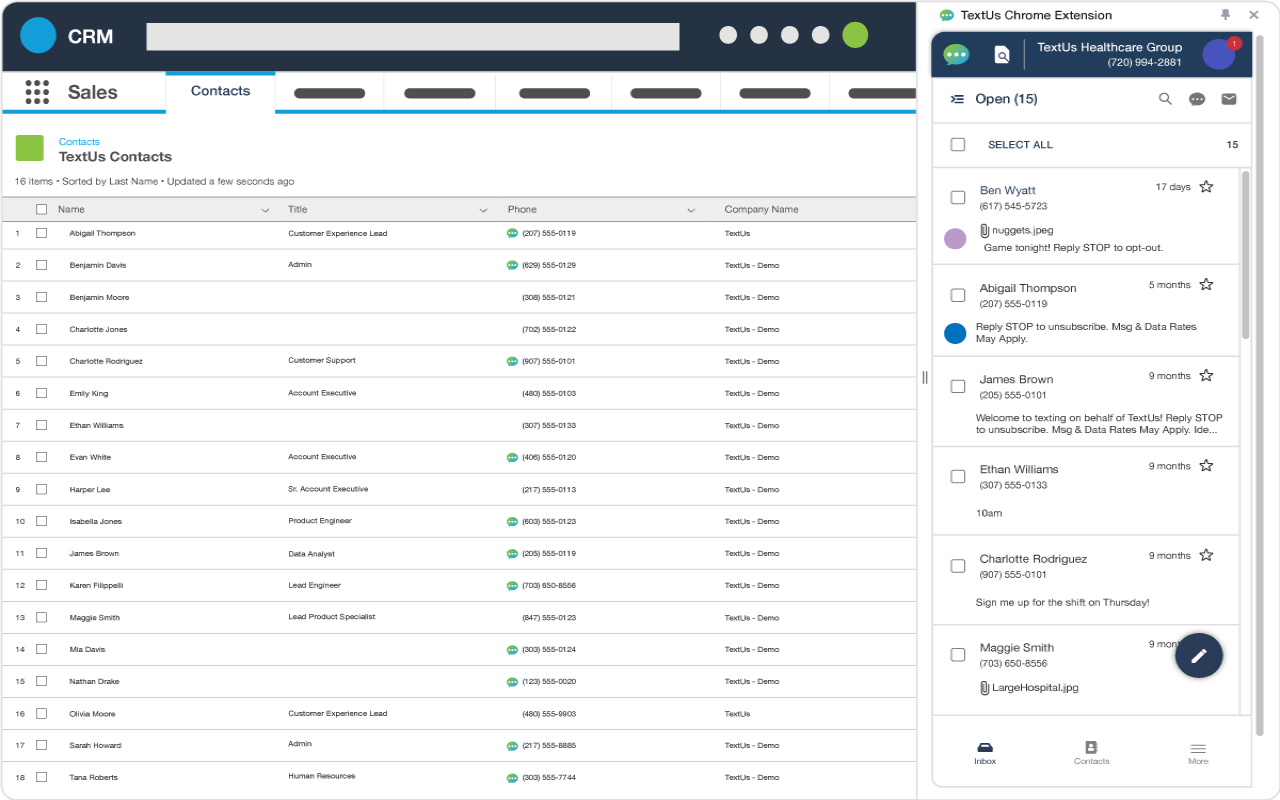Click the envelope icon in inbox header
Screen dimensions: 1280x800
click(1229, 99)
